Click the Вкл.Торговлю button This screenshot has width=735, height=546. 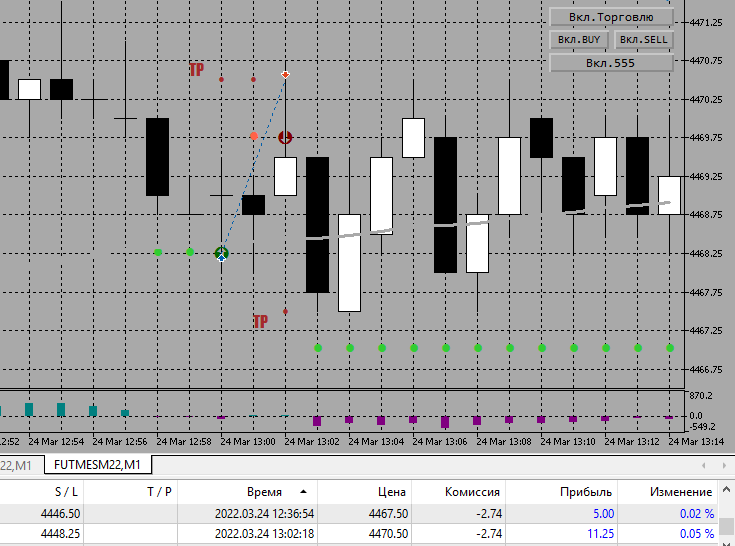click(x=611, y=17)
